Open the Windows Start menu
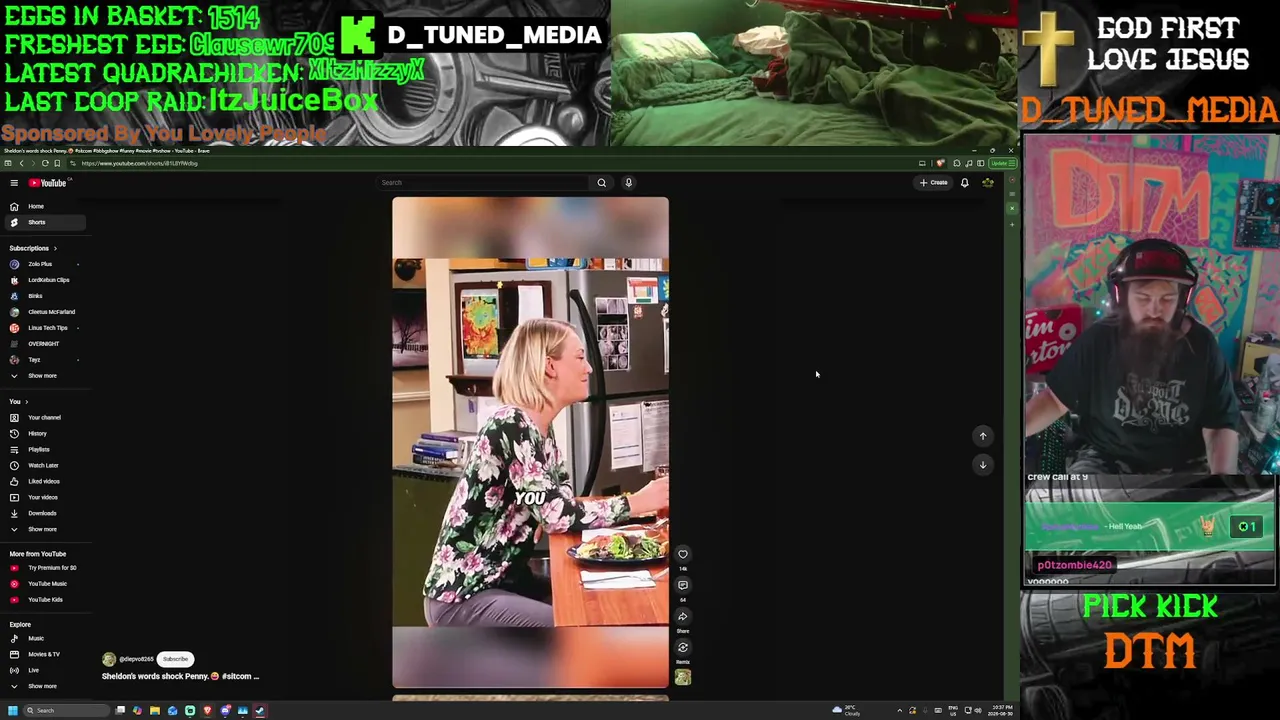This screenshot has width=1280, height=720. (x=13, y=711)
